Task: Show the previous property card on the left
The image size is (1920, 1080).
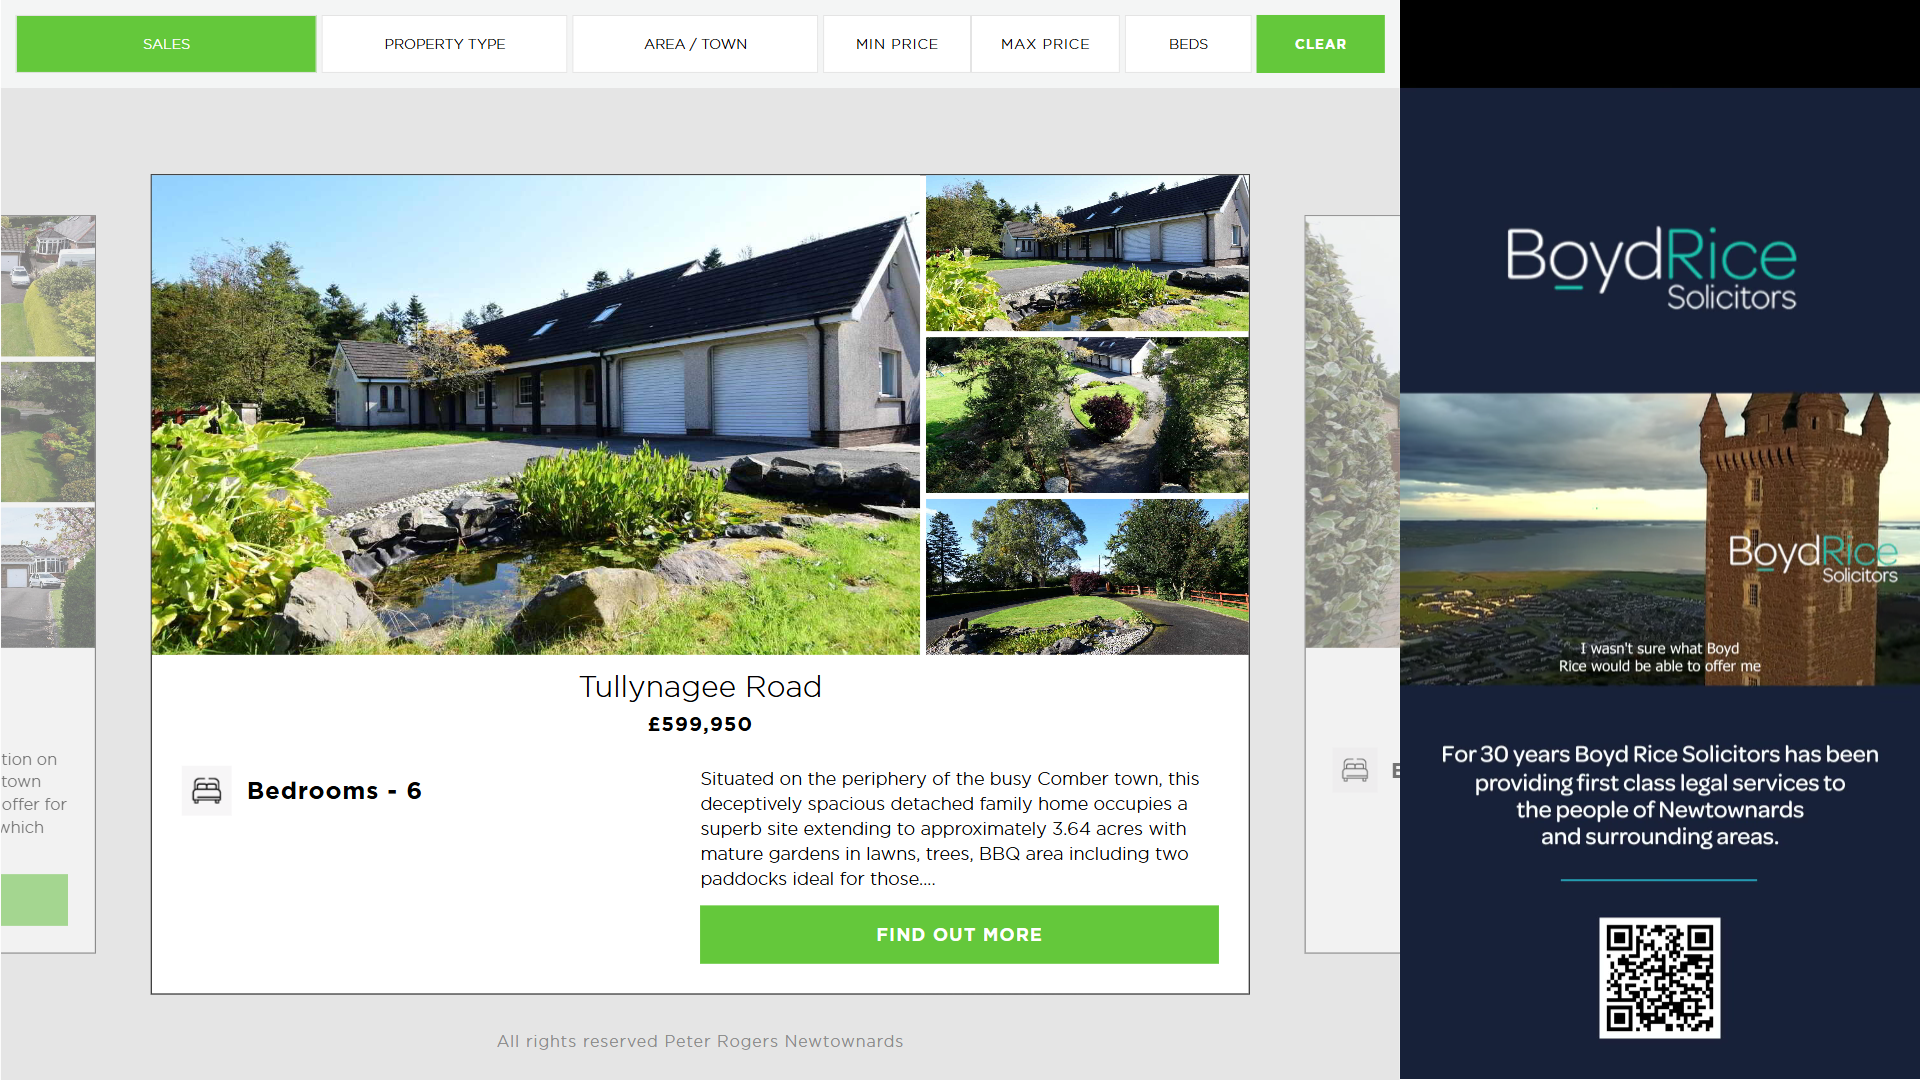Action: [48, 584]
